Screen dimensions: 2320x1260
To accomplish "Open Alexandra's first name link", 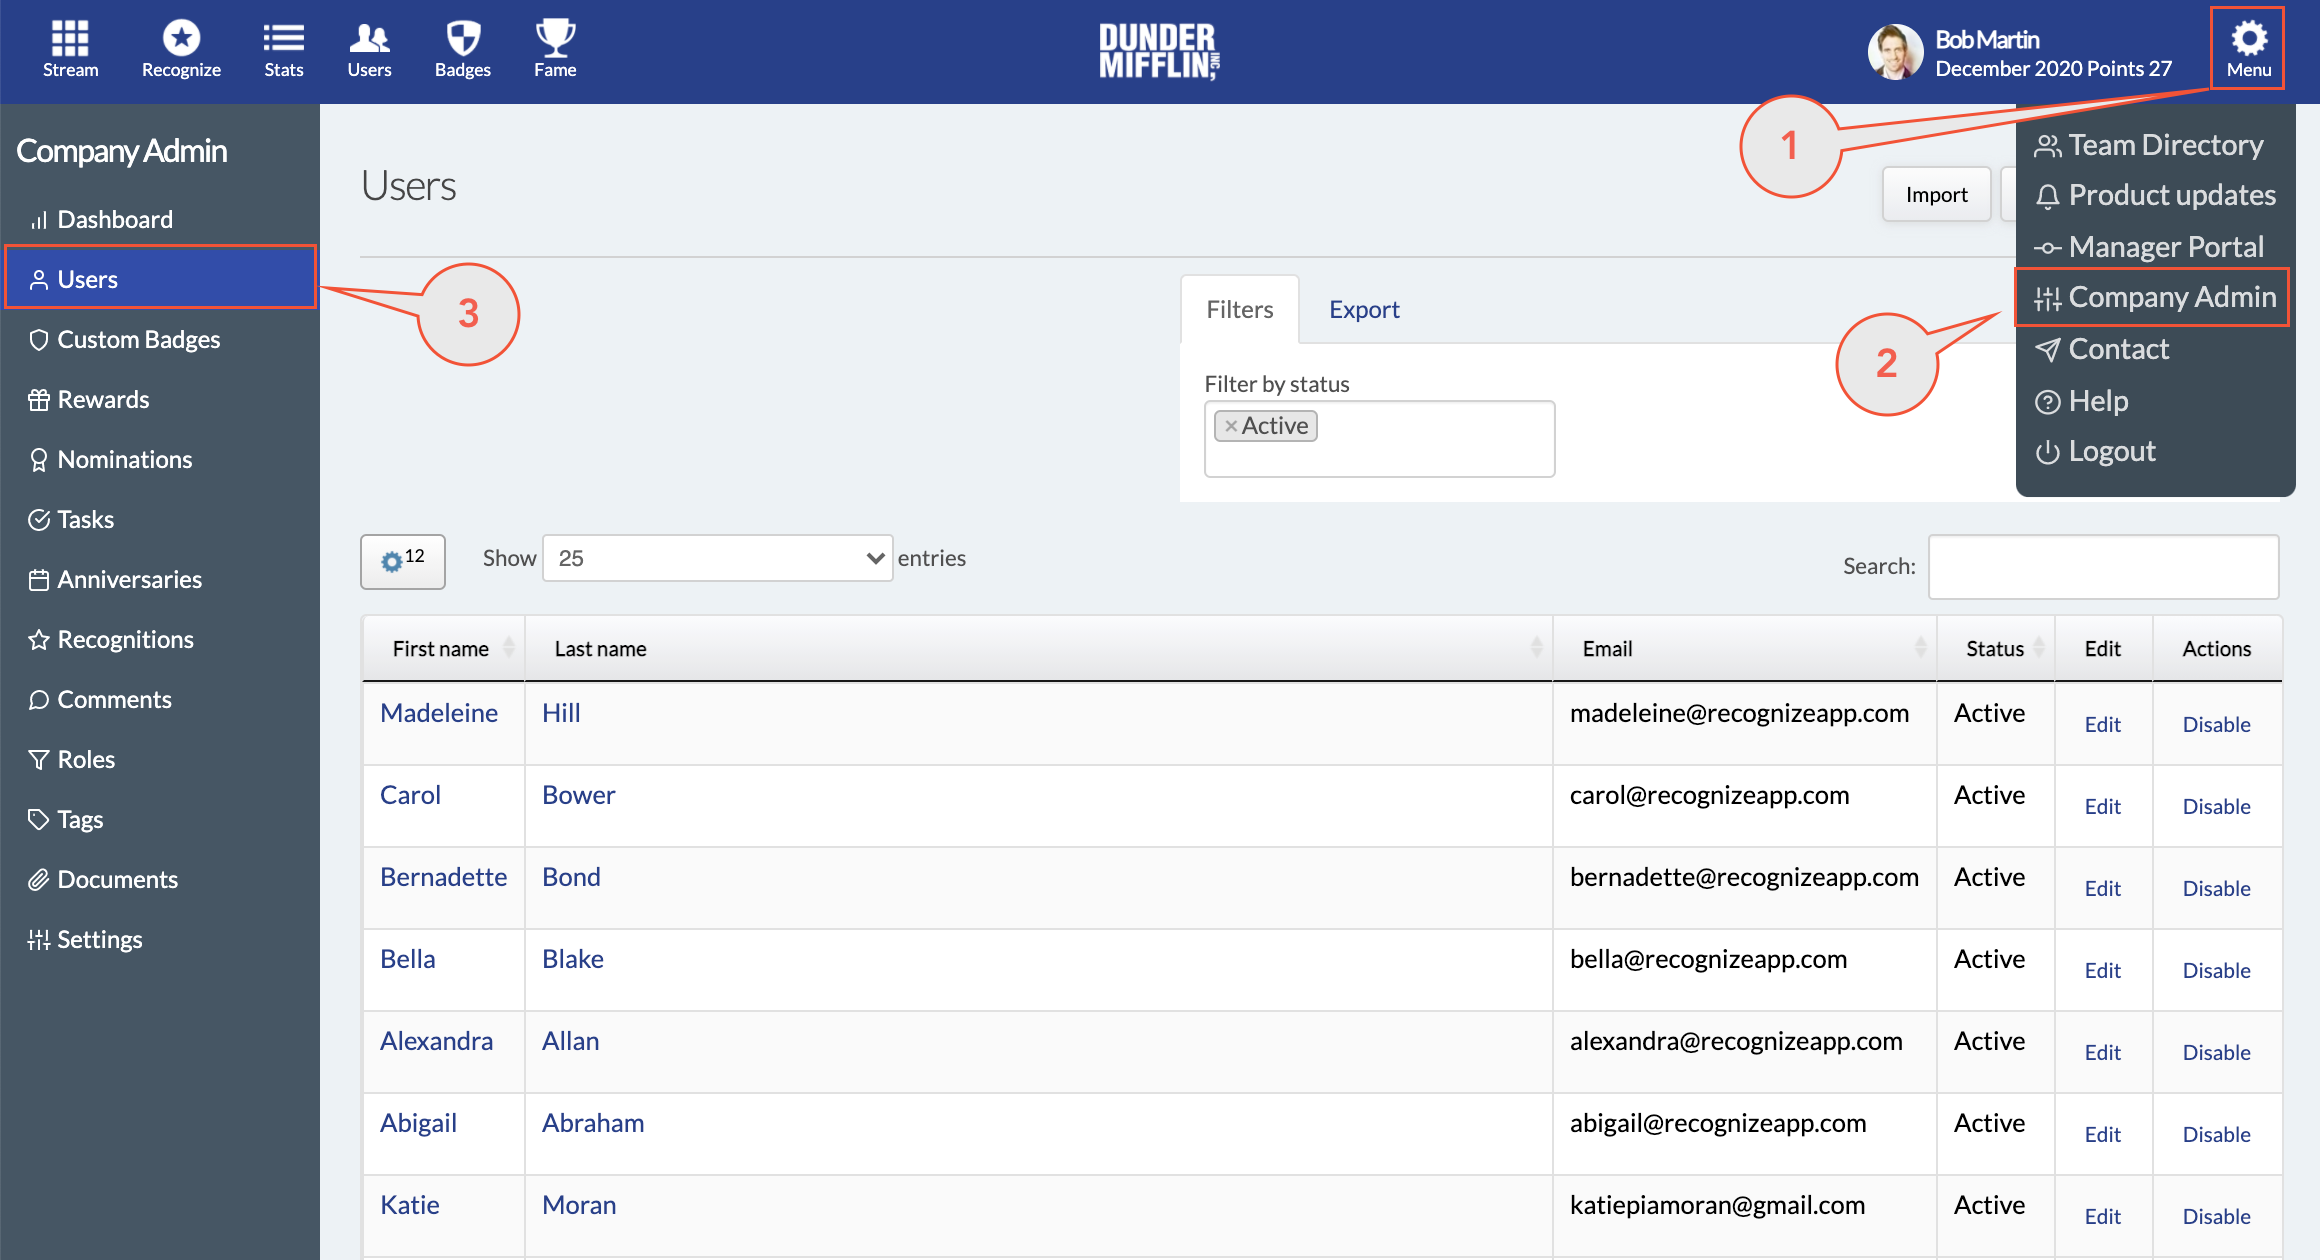I will pyautogui.click(x=436, y=1041).
